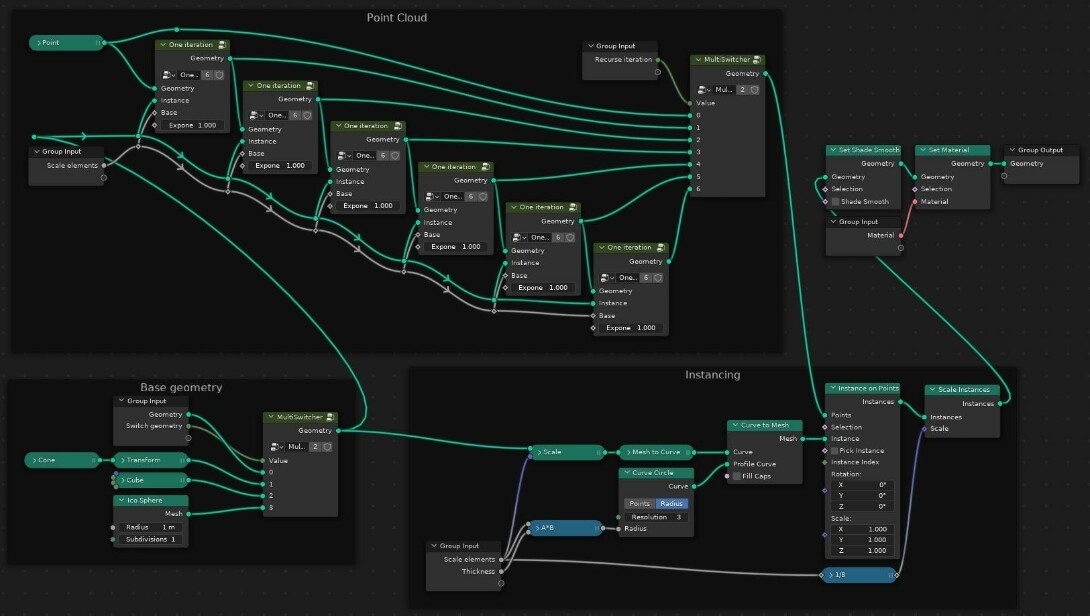The height and width of the screenshot is (616, 1090).
Task: Click Selection socket on Set Material node
Action: 915,189
